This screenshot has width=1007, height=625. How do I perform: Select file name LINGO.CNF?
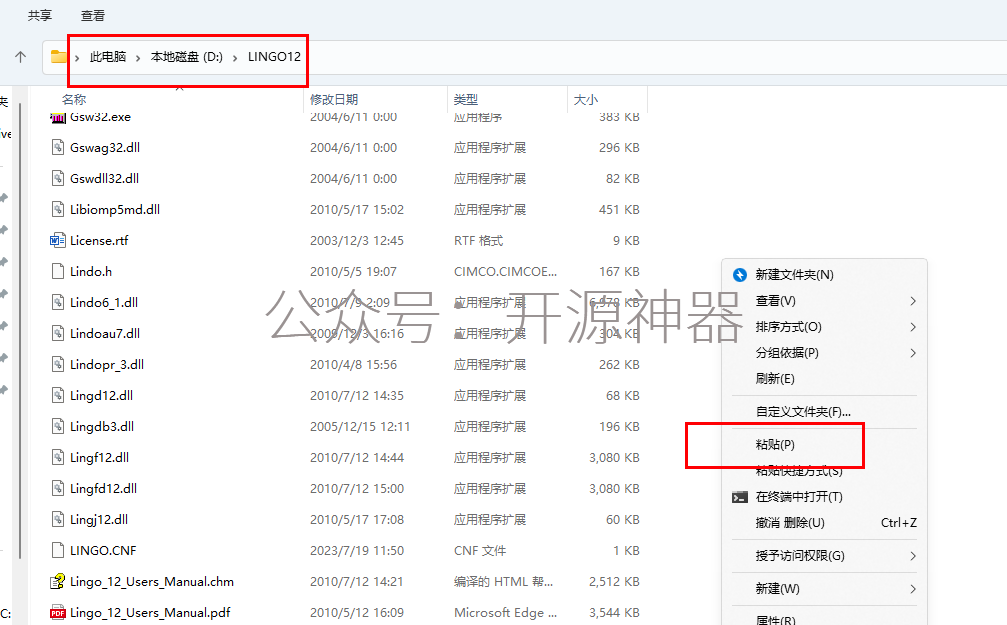(x=103, y=550)
